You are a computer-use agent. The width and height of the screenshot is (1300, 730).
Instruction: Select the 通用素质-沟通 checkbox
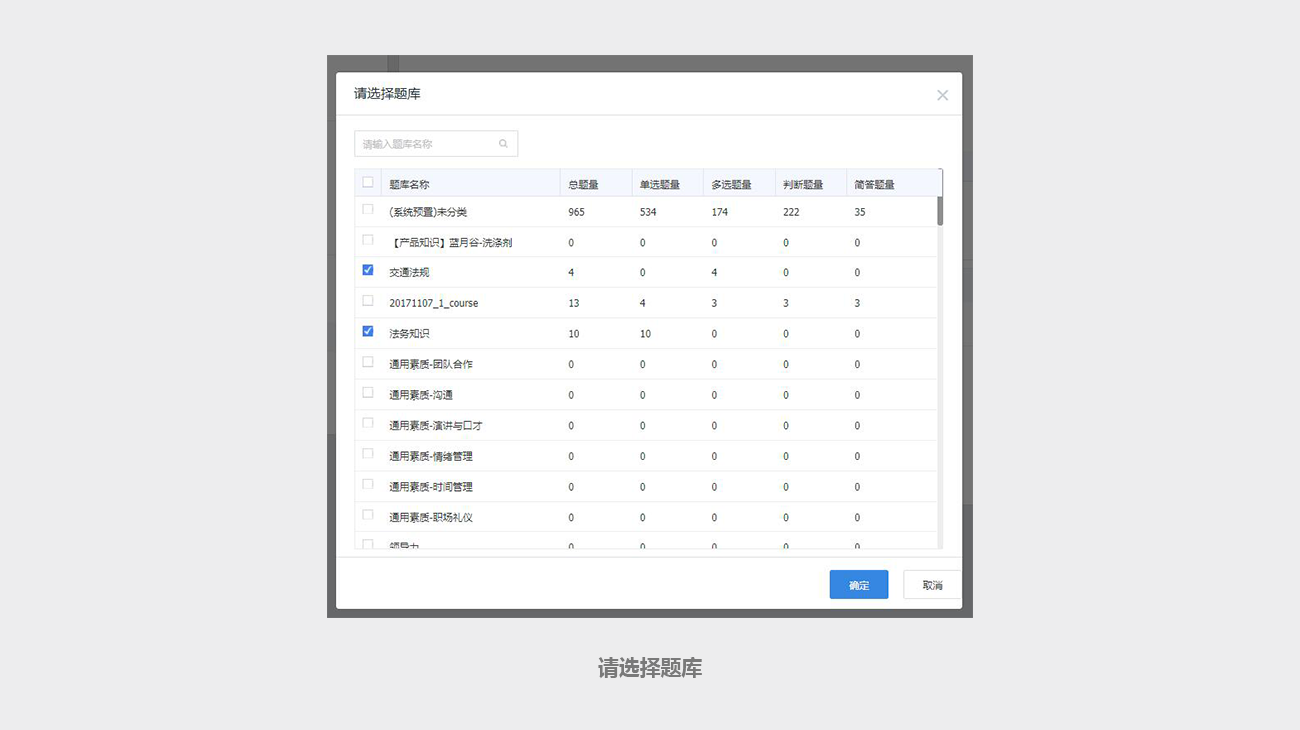pyautogui.click(x=368, y=393)
